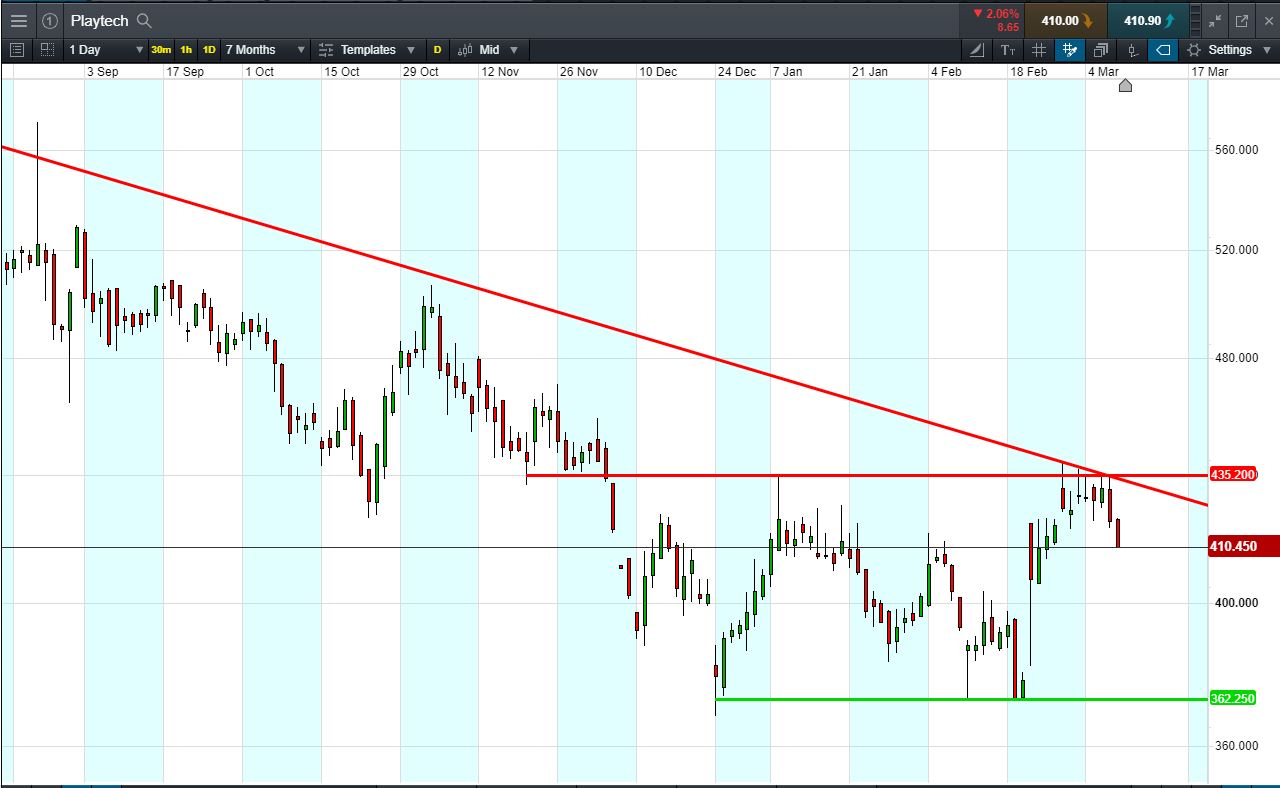The width and height of the screenshot is (1280, 788).
Task: Click the gray timeline marker near 4 Mar
Action: point(1125,85)
